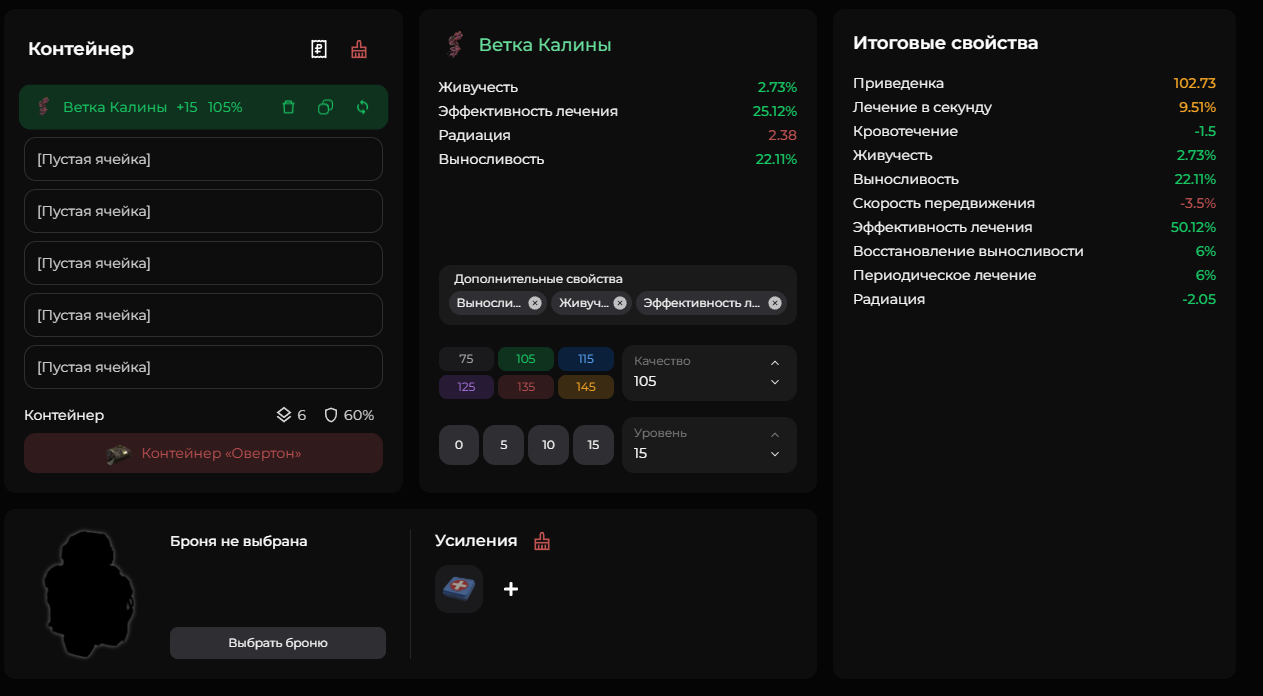Click the empty armor silhouette thumbnail
Screen dimensions: 1263x696
pos(90,594)
